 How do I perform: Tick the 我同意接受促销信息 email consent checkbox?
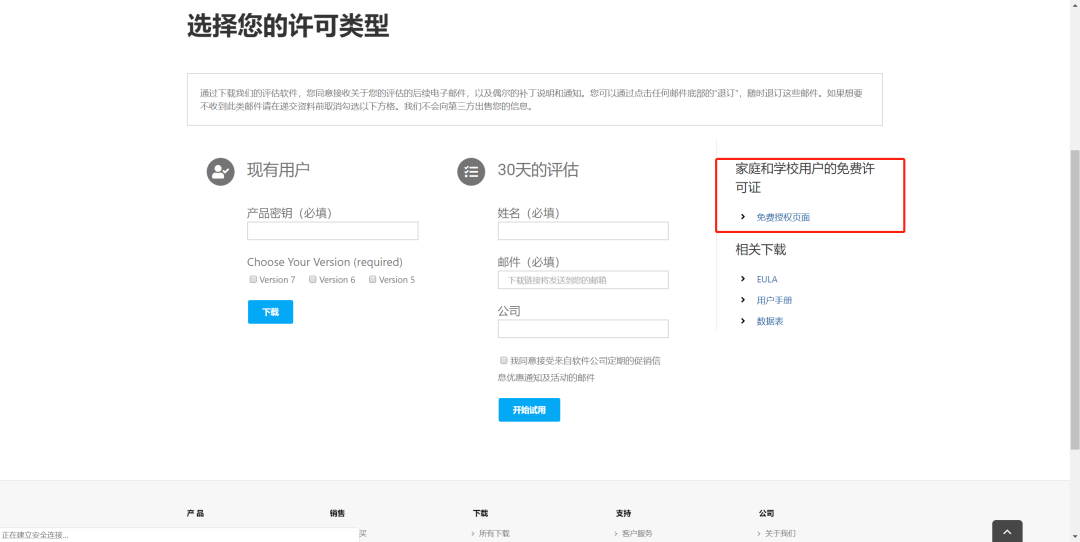[x=503, y=359]
